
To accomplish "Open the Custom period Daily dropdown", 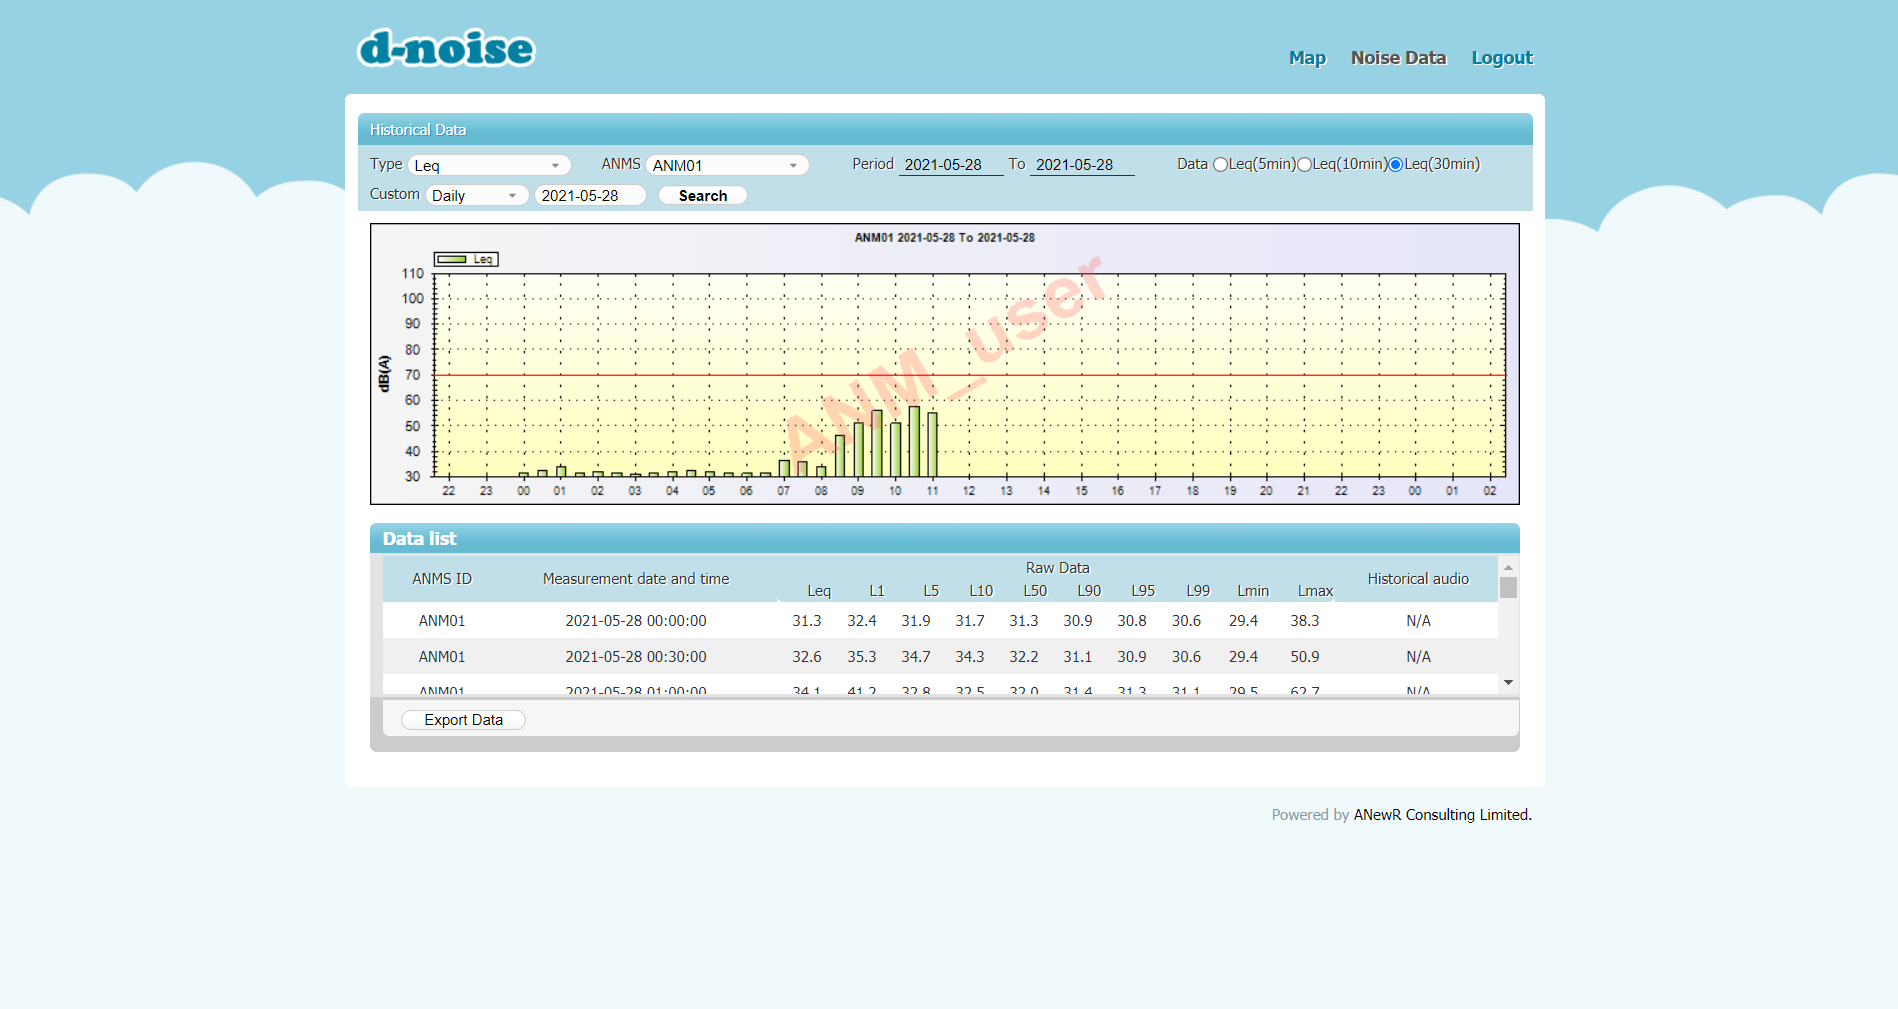I will (x=476, y=196).
